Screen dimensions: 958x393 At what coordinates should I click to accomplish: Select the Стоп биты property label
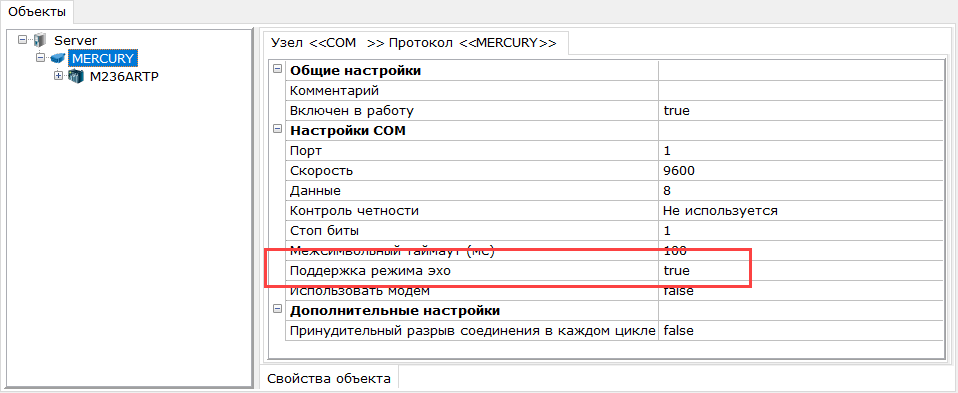324,231
